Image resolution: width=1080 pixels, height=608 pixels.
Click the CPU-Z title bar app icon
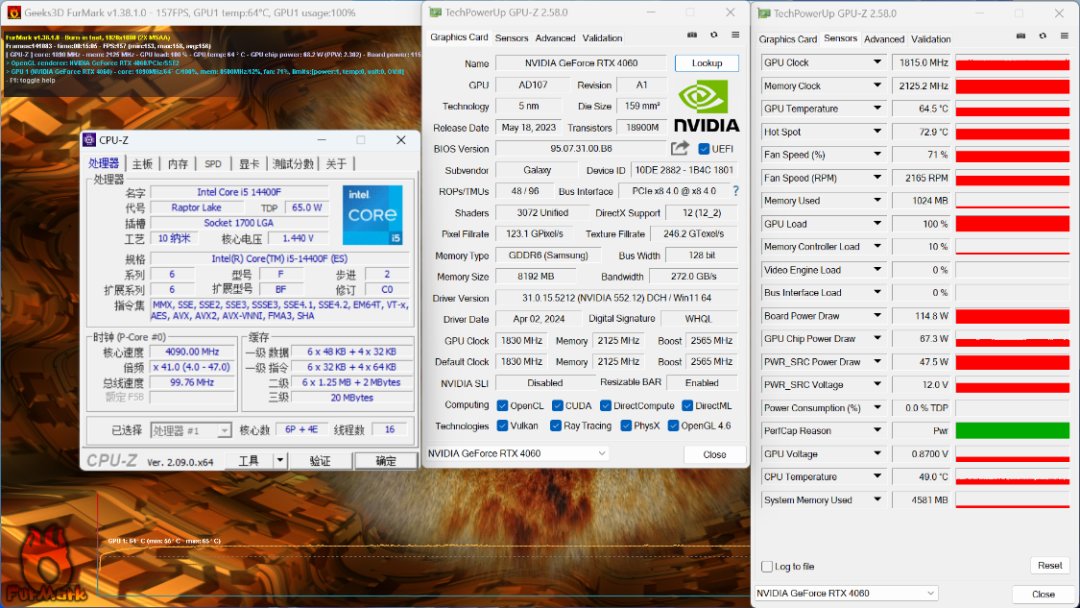pos(90,140)
